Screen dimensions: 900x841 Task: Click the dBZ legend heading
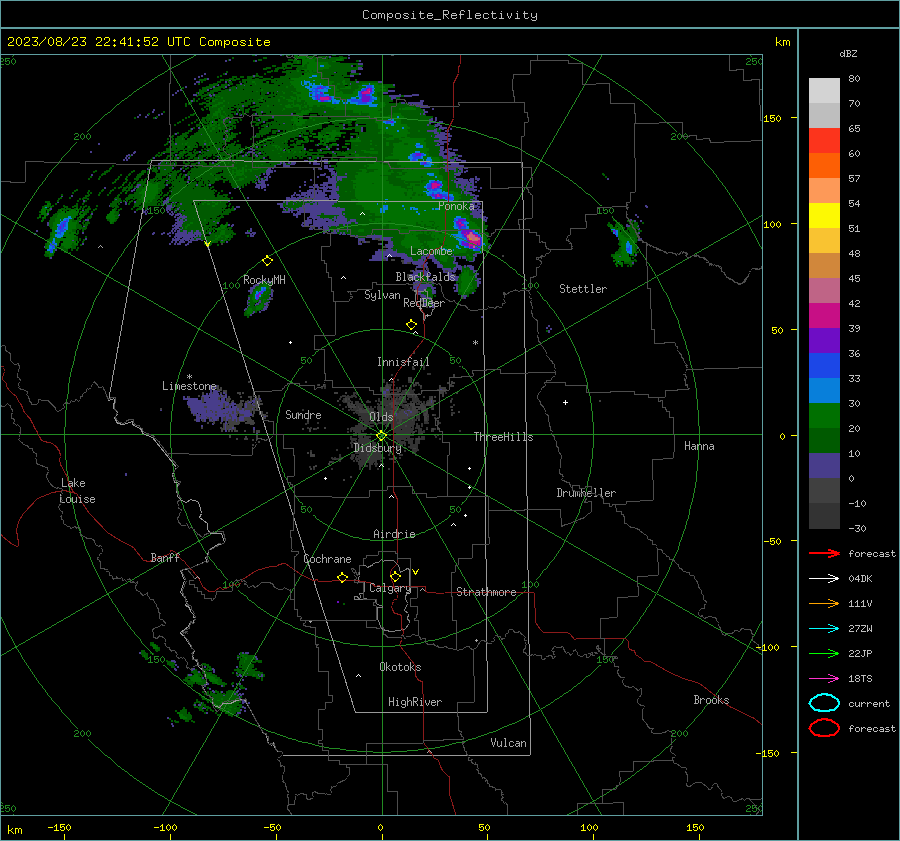coord(848,53)
